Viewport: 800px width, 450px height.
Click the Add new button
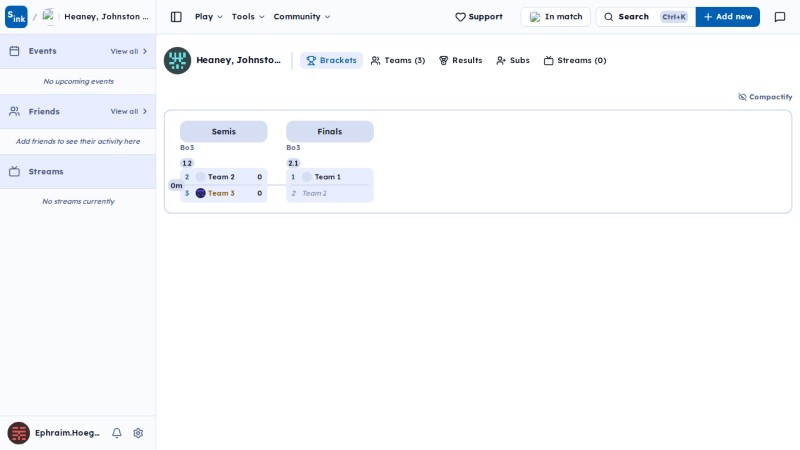click(728, 17)
